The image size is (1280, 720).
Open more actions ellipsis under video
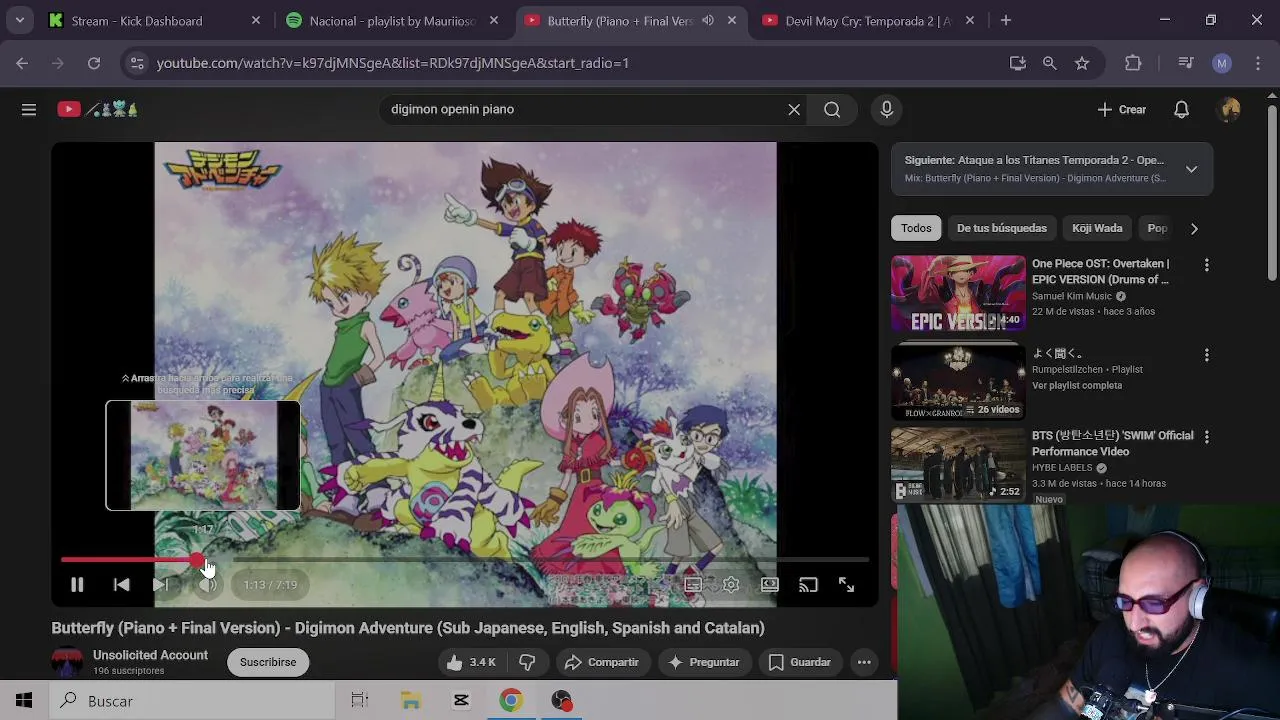click(864, 662)
